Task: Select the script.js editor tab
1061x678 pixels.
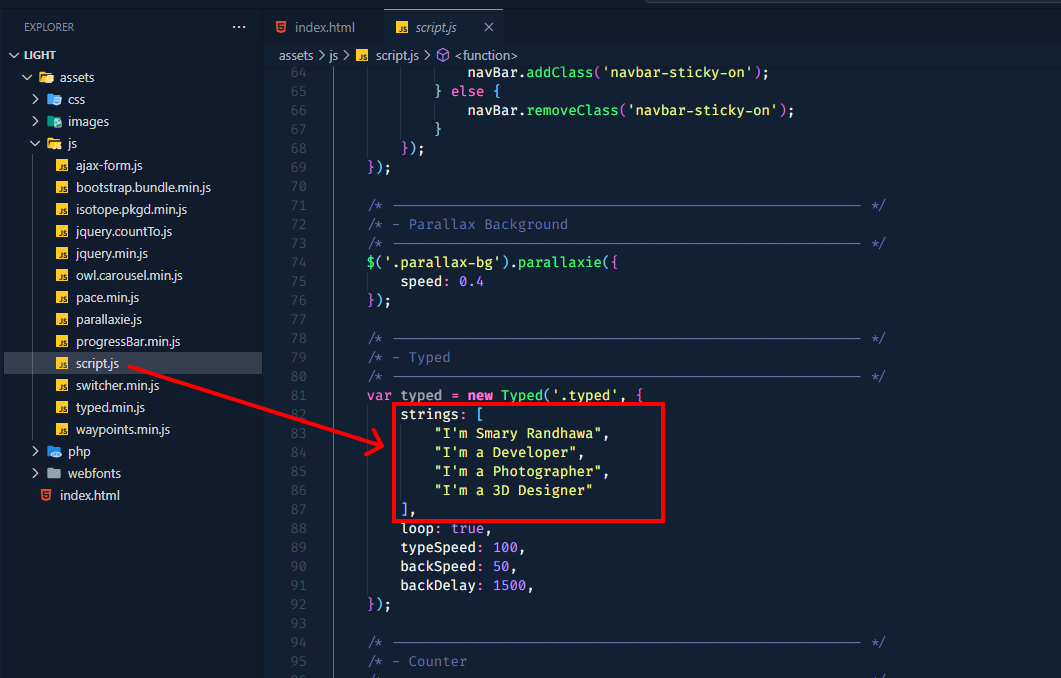Action: (443, 27)
